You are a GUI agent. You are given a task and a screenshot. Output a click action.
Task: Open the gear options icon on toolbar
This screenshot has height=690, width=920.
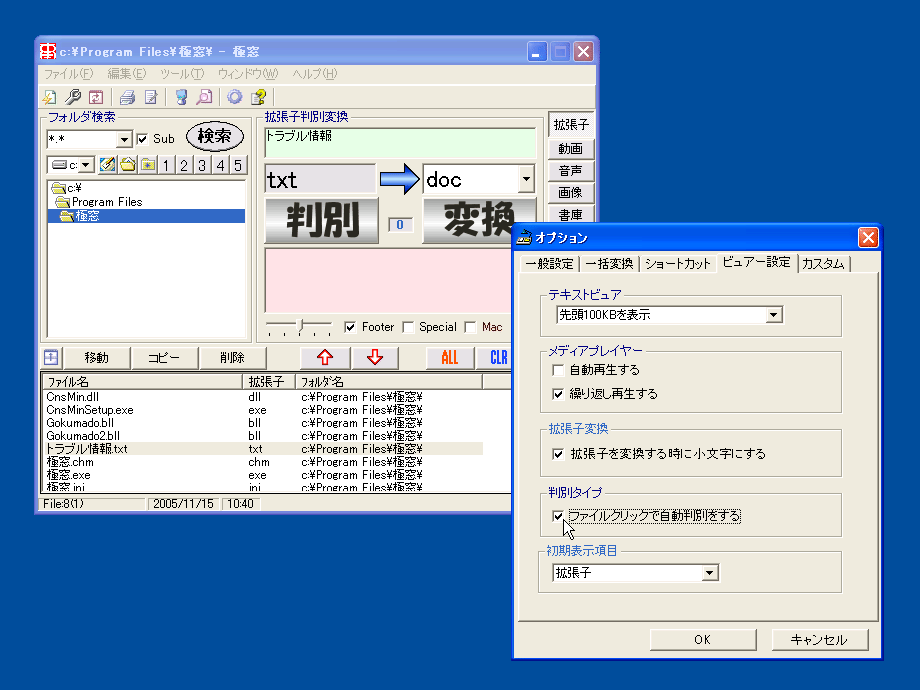tap(234, 96)
